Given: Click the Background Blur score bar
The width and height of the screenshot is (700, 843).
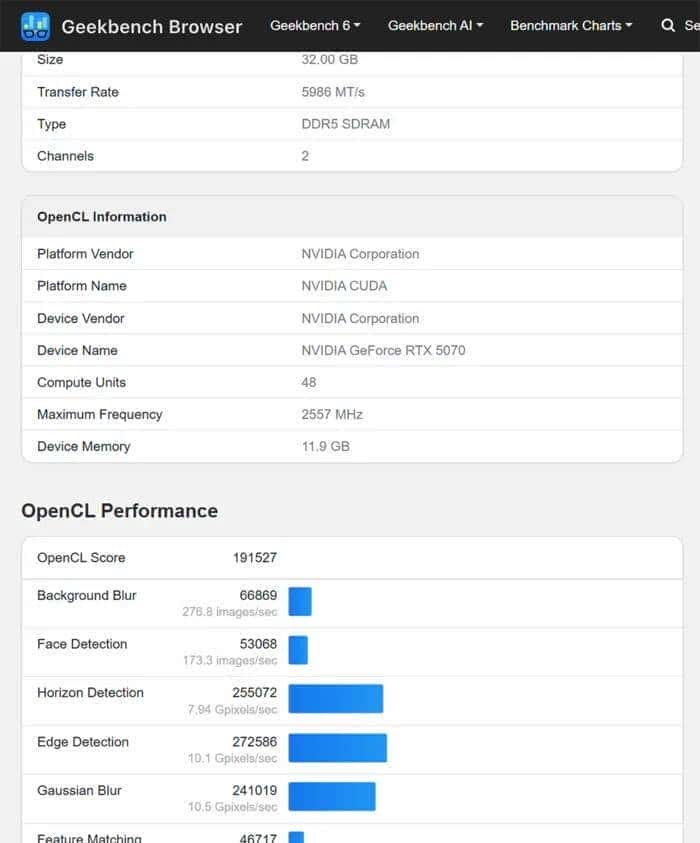Looking at the screenshot, I should click(300, 602).
